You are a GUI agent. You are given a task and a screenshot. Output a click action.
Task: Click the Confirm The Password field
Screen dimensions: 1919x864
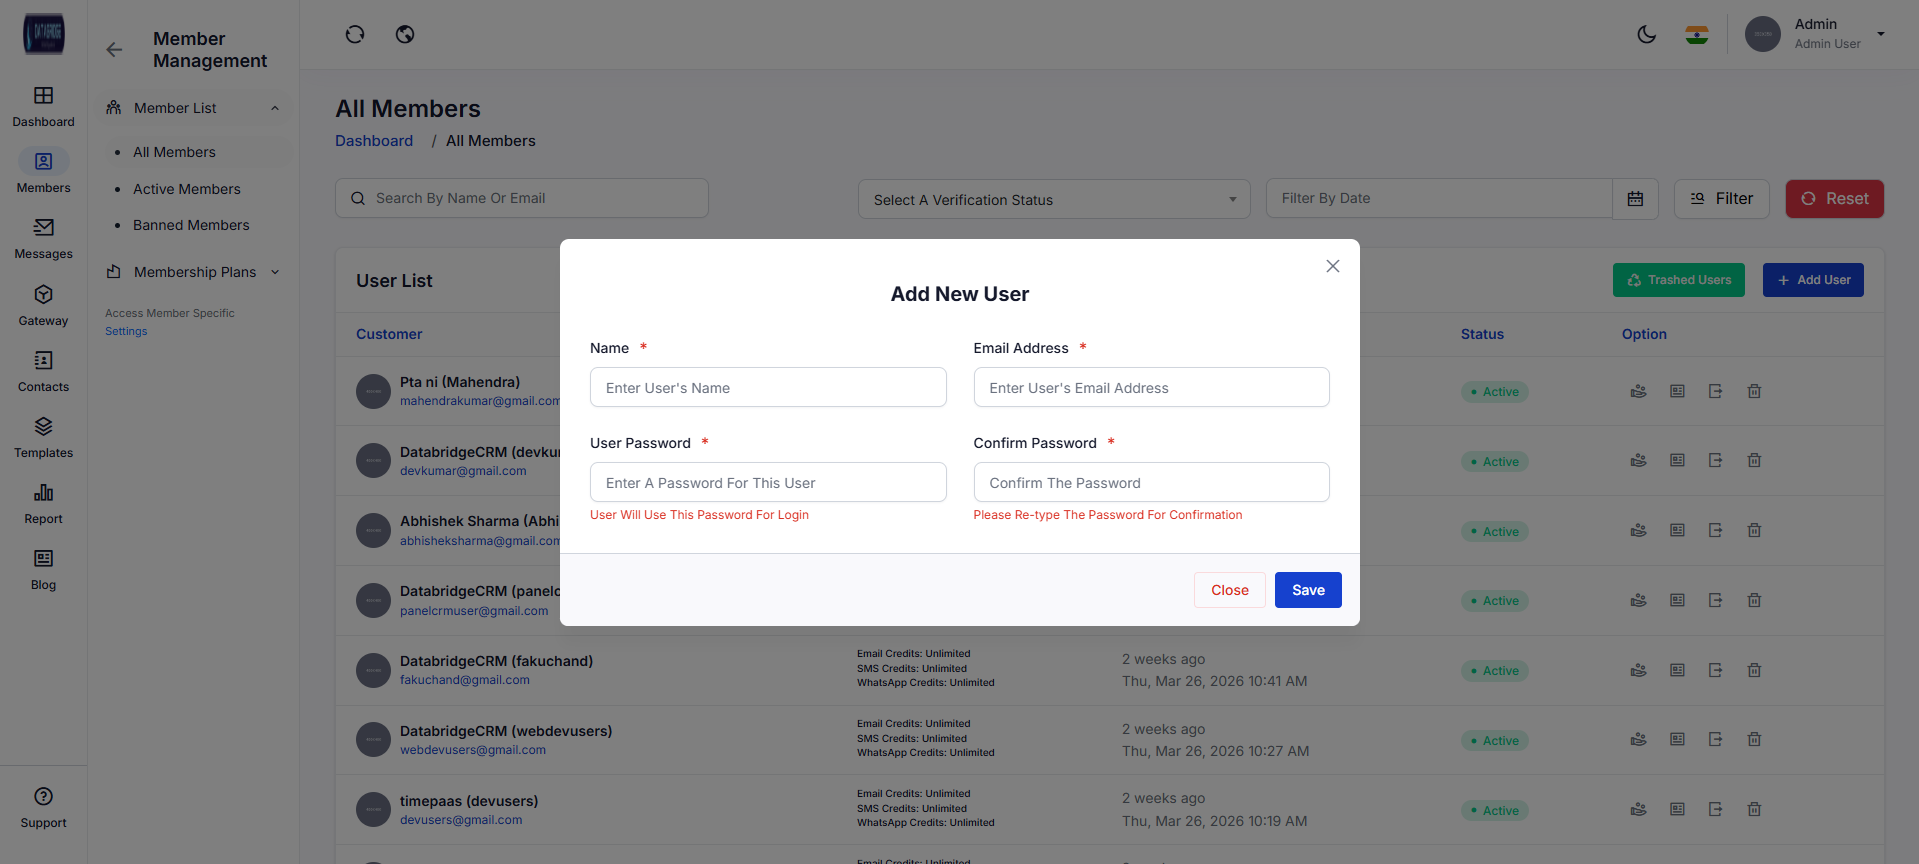tap(1150, 483)
